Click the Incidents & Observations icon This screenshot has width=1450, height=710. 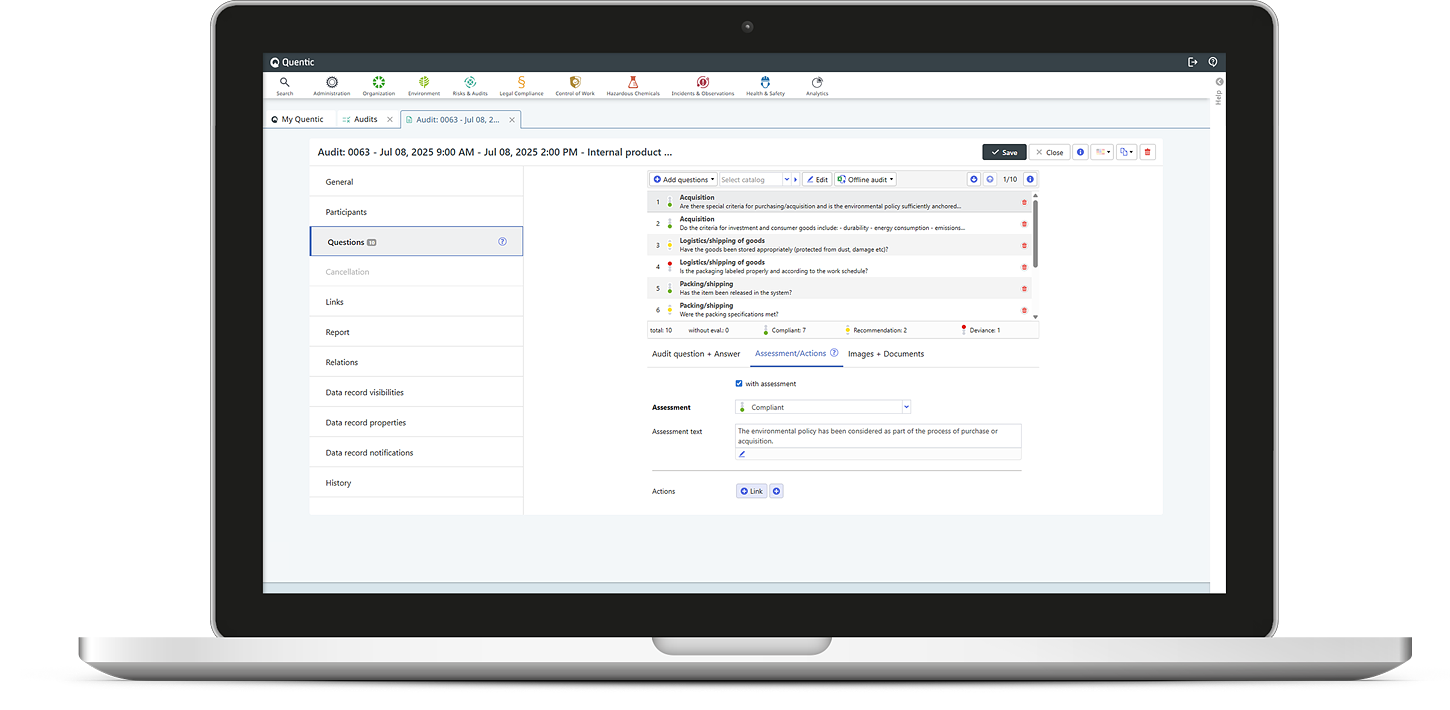pos(702,84)
